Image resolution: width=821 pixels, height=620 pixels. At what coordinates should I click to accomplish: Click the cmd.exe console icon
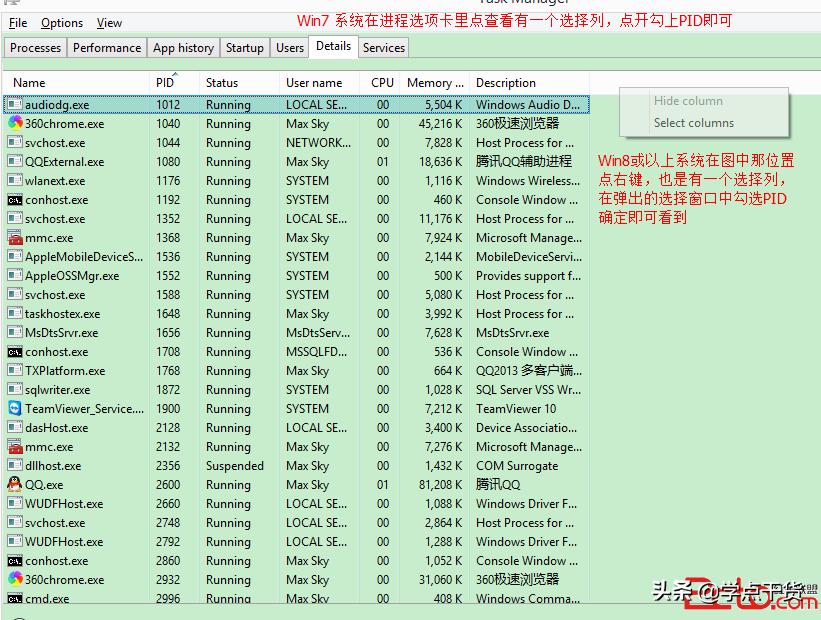click(14, 598)
